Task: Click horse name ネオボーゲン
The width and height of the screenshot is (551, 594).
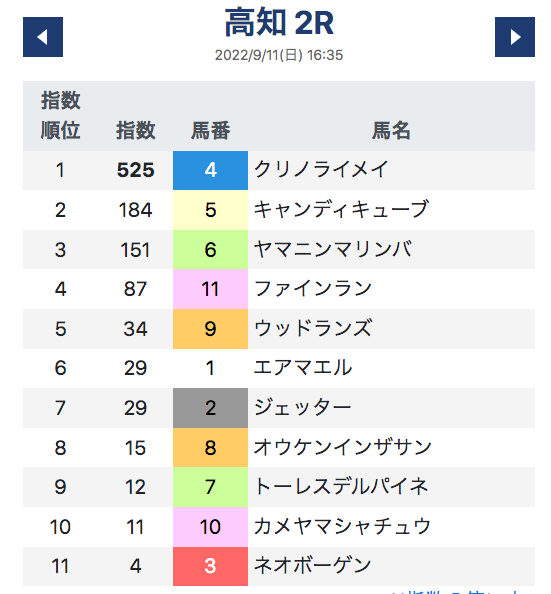Action: (312, 566)
